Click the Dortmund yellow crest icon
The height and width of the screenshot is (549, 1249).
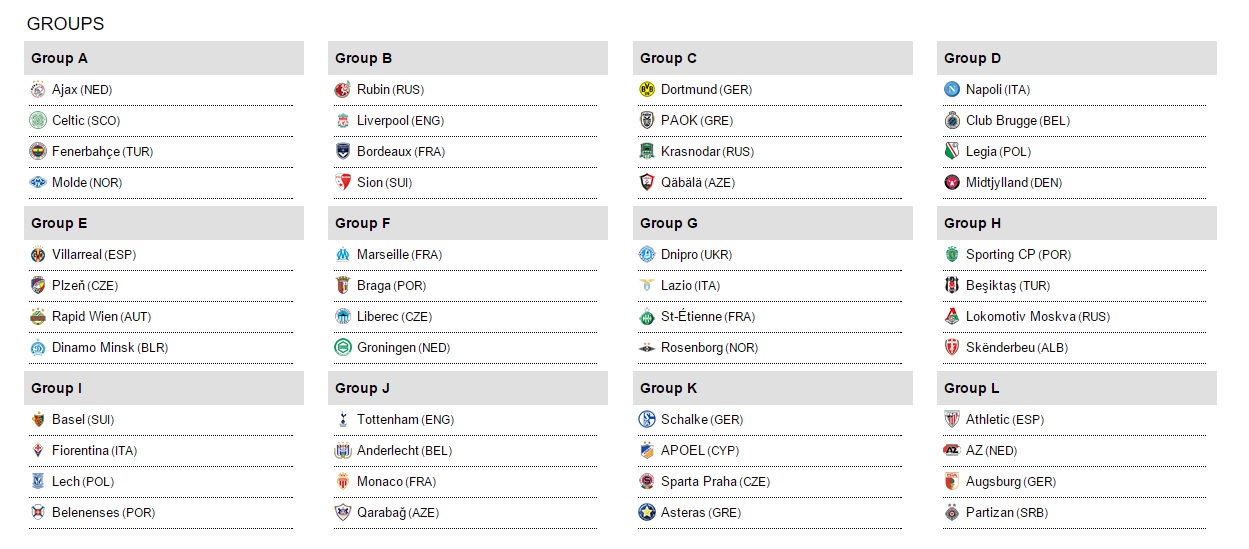(646, 90)
